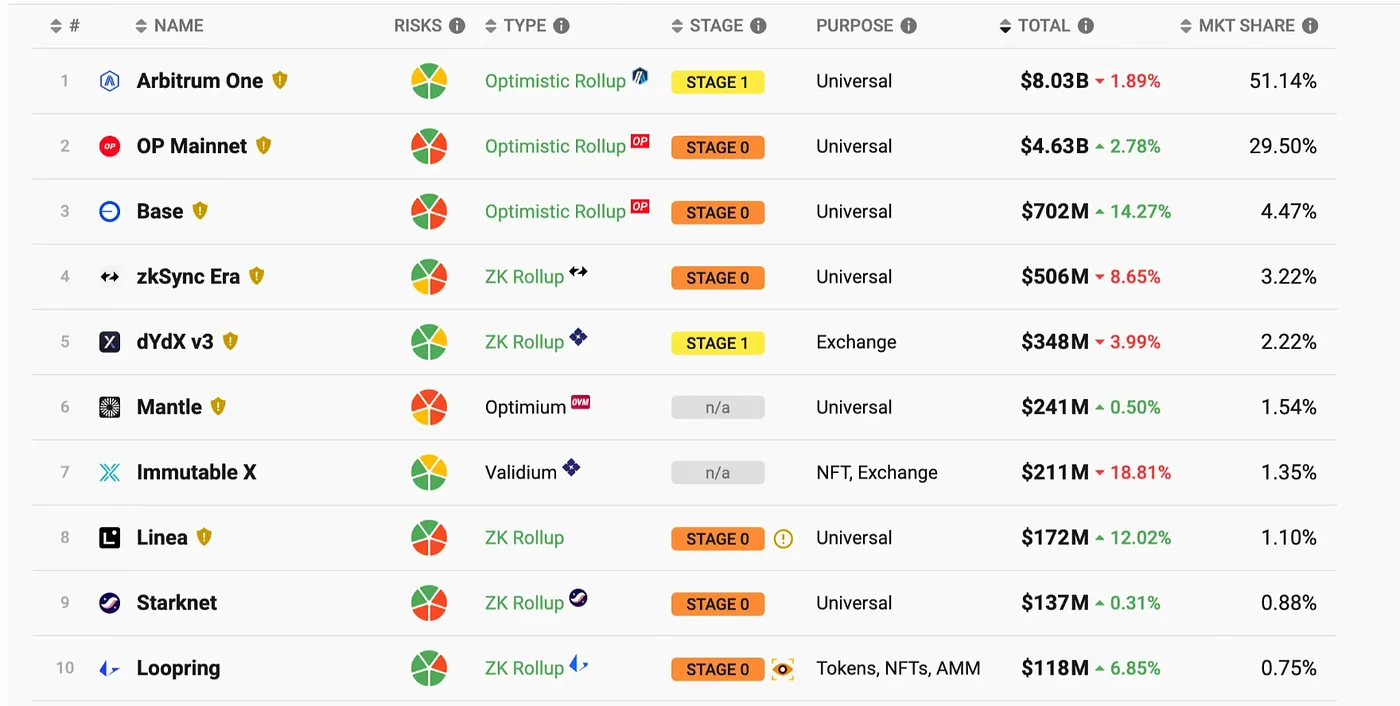Click the Immutable X logo icon
This screenshot has width=1400, height=706.
point(110,473)
